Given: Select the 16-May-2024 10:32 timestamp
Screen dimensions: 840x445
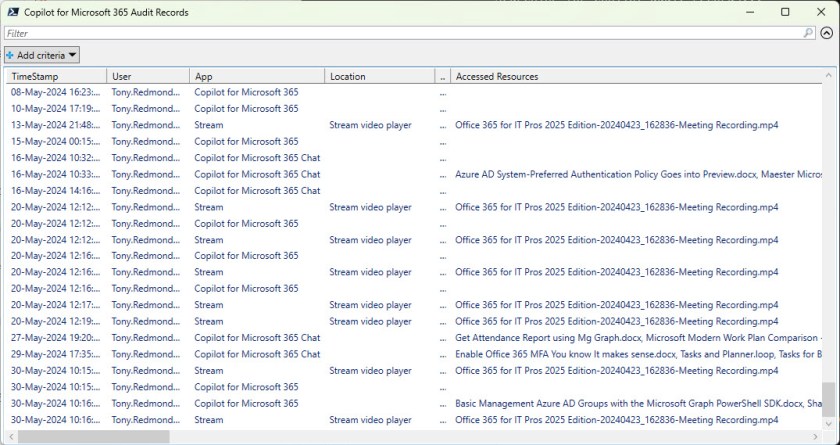Looking at the screenshot, I should coord(56,158).
